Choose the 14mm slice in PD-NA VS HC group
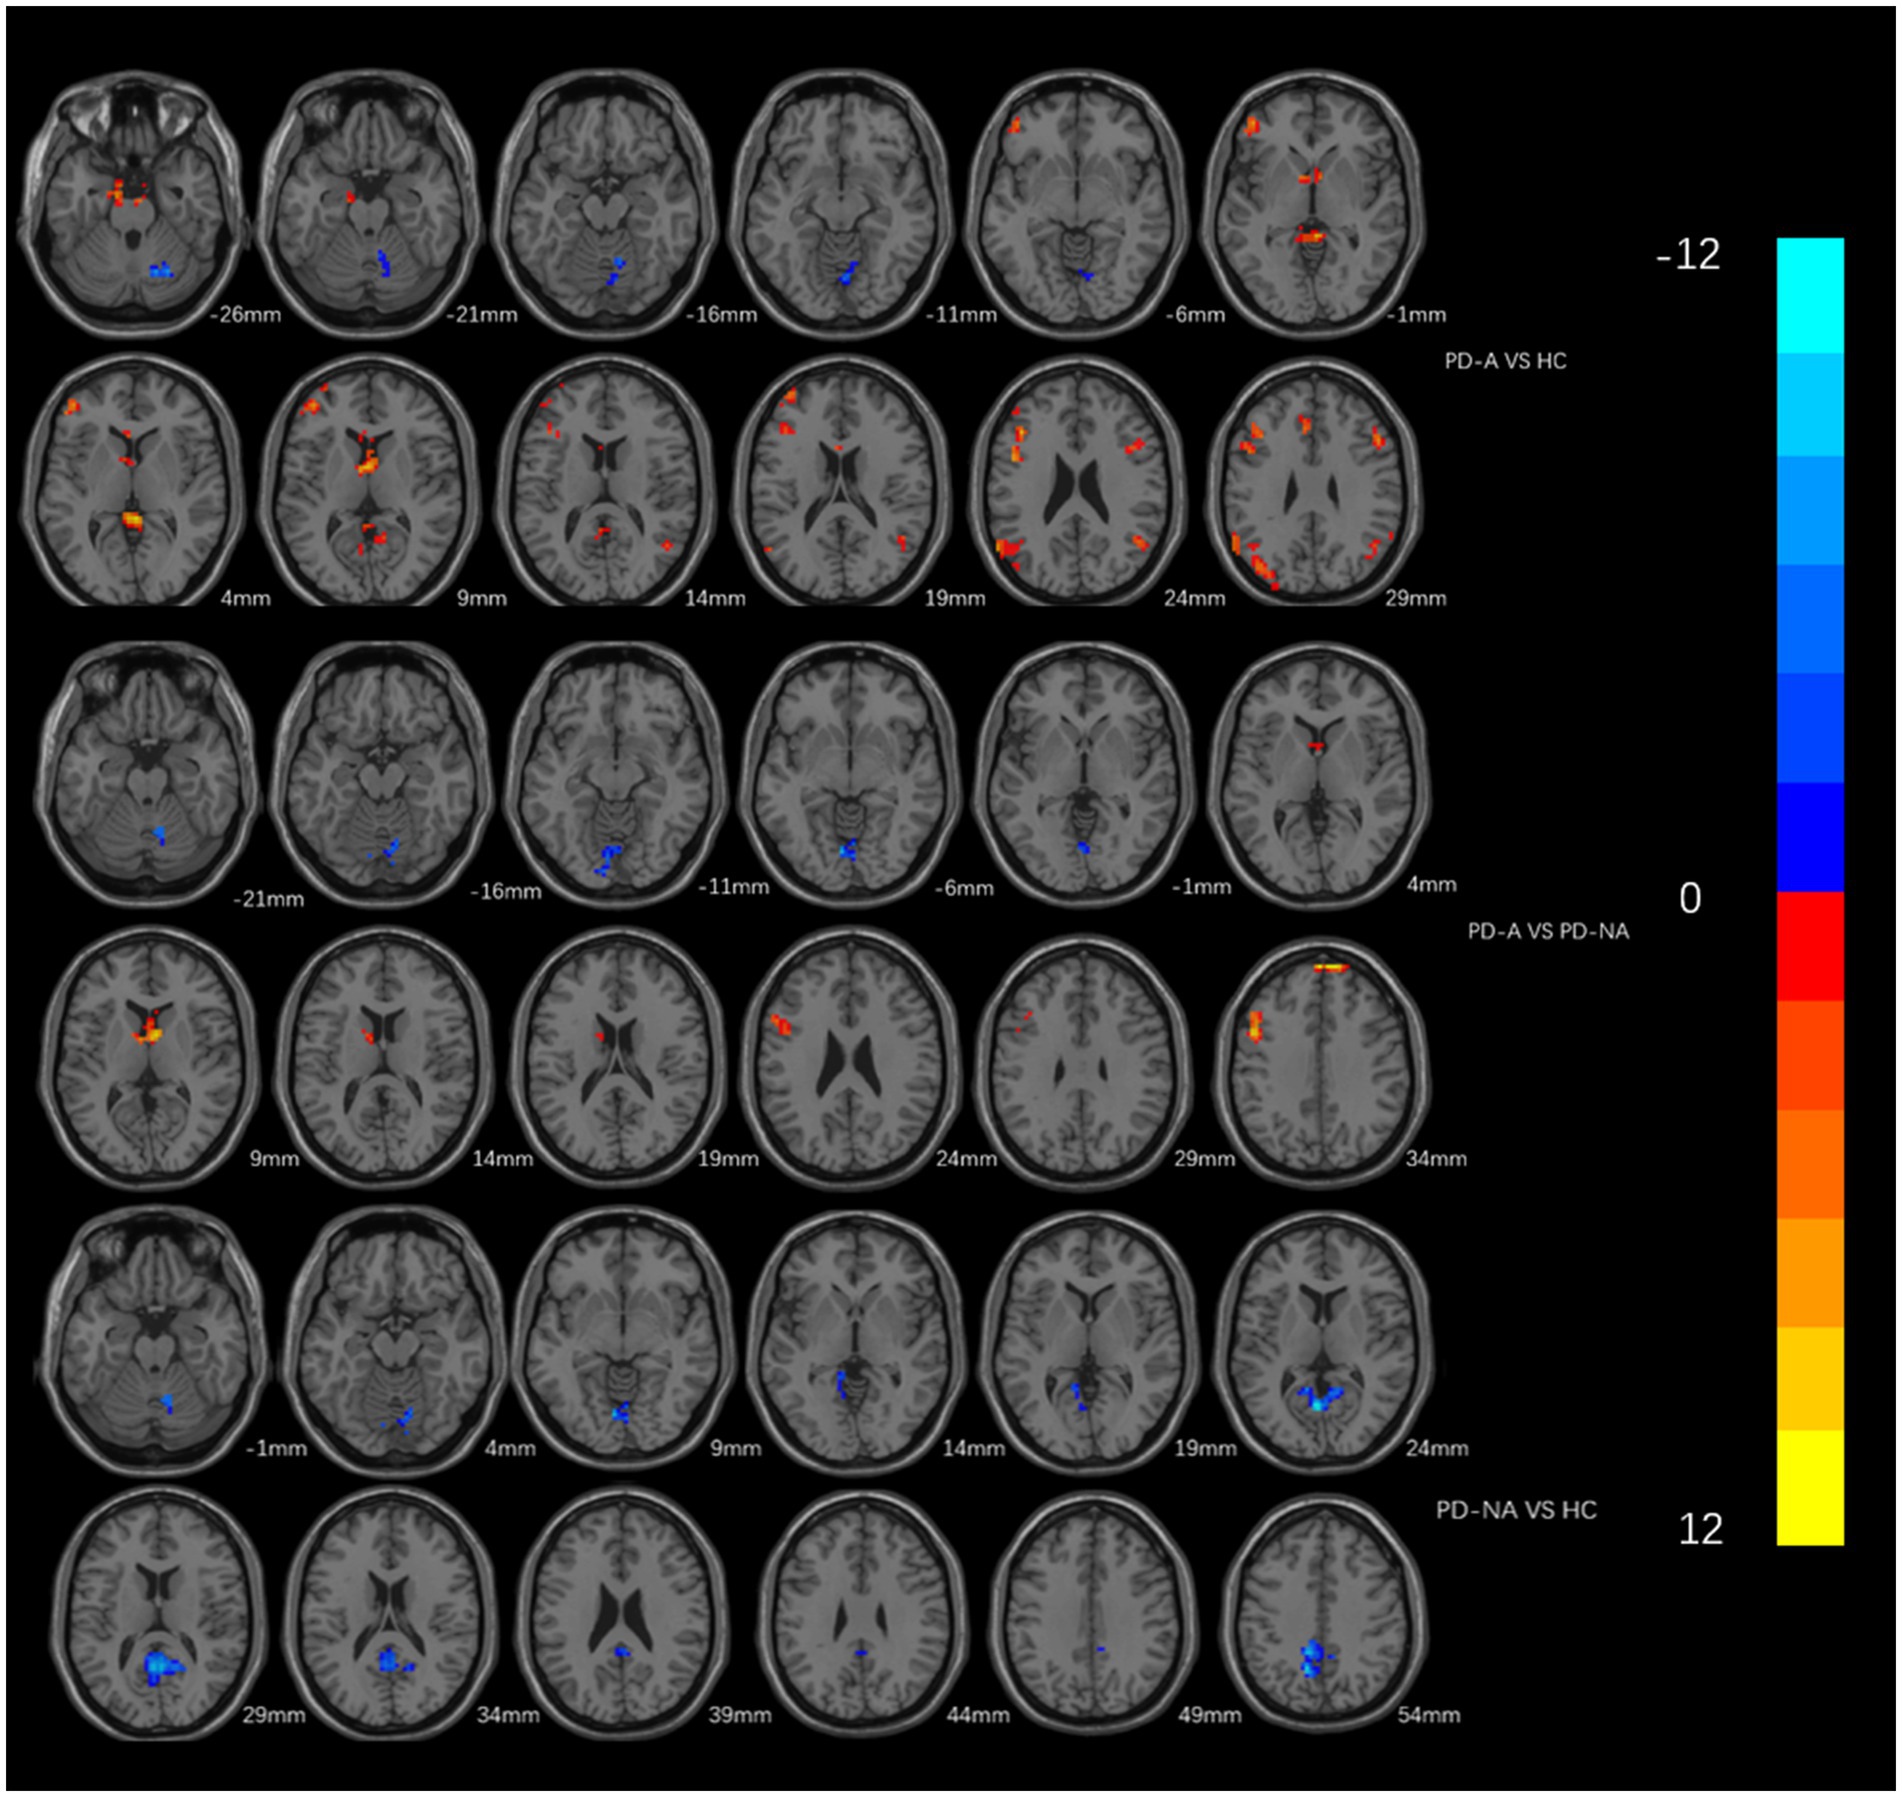The height and width of the screenshot is (1797, 1902). coord(857,1342)
